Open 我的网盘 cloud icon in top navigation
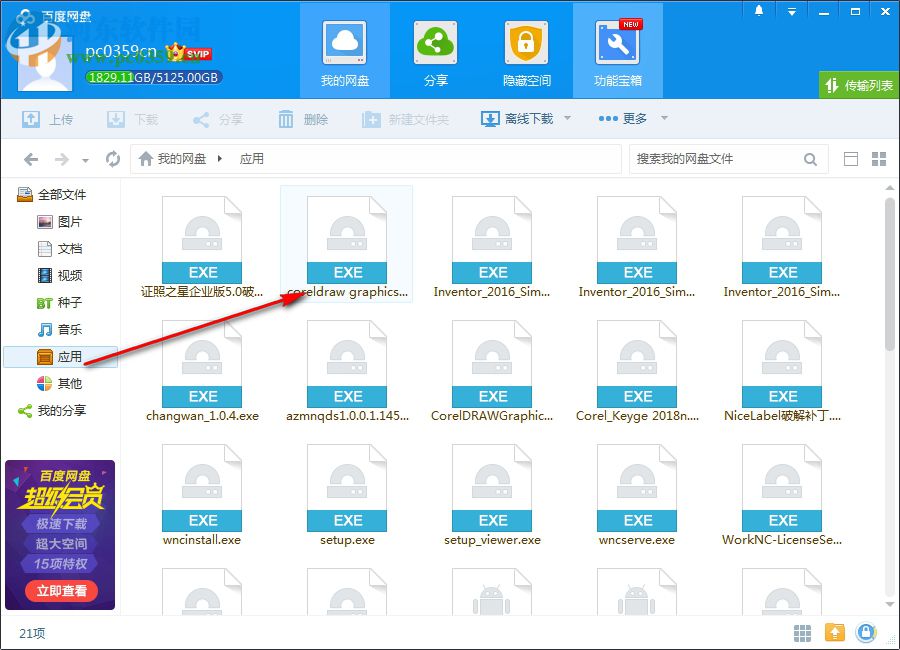Viewport: 900px width, 650px height. pos(344,42)
